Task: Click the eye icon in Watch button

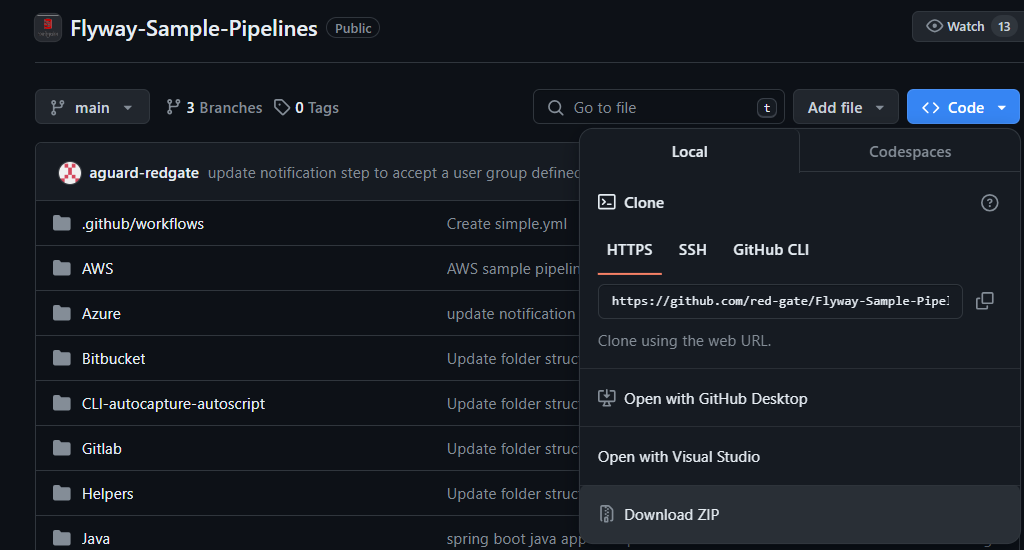Action: point(935,26)
